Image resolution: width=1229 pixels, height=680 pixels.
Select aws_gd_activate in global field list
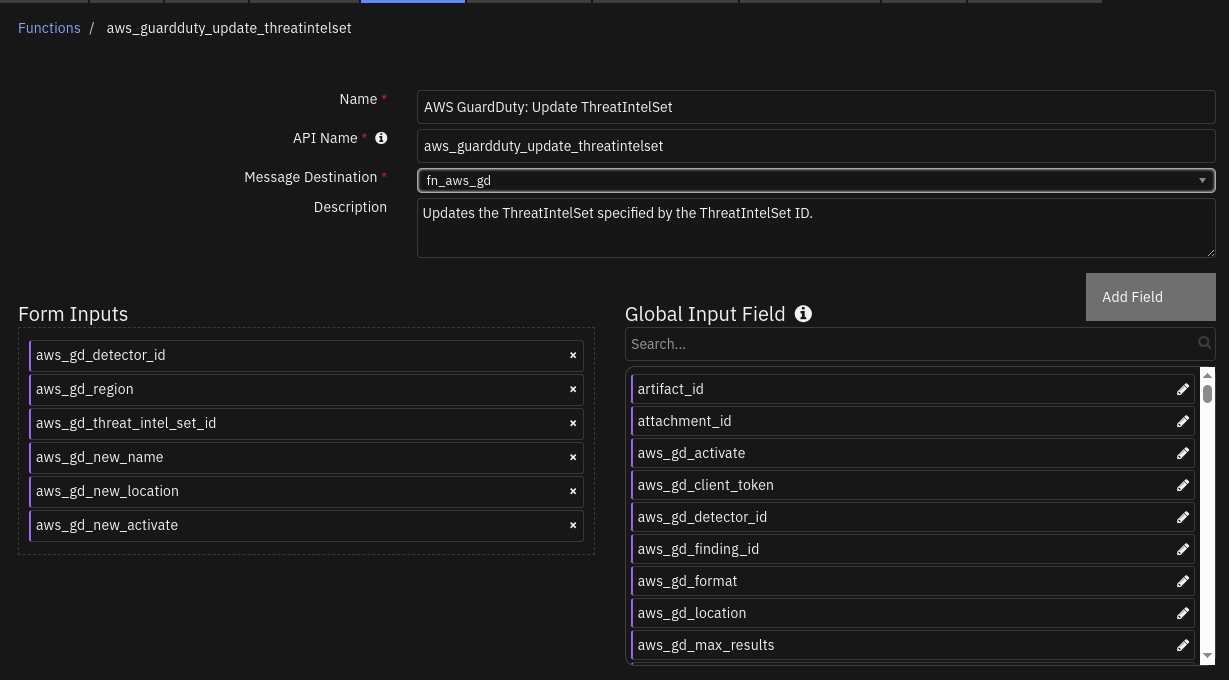tap(913, 453)
